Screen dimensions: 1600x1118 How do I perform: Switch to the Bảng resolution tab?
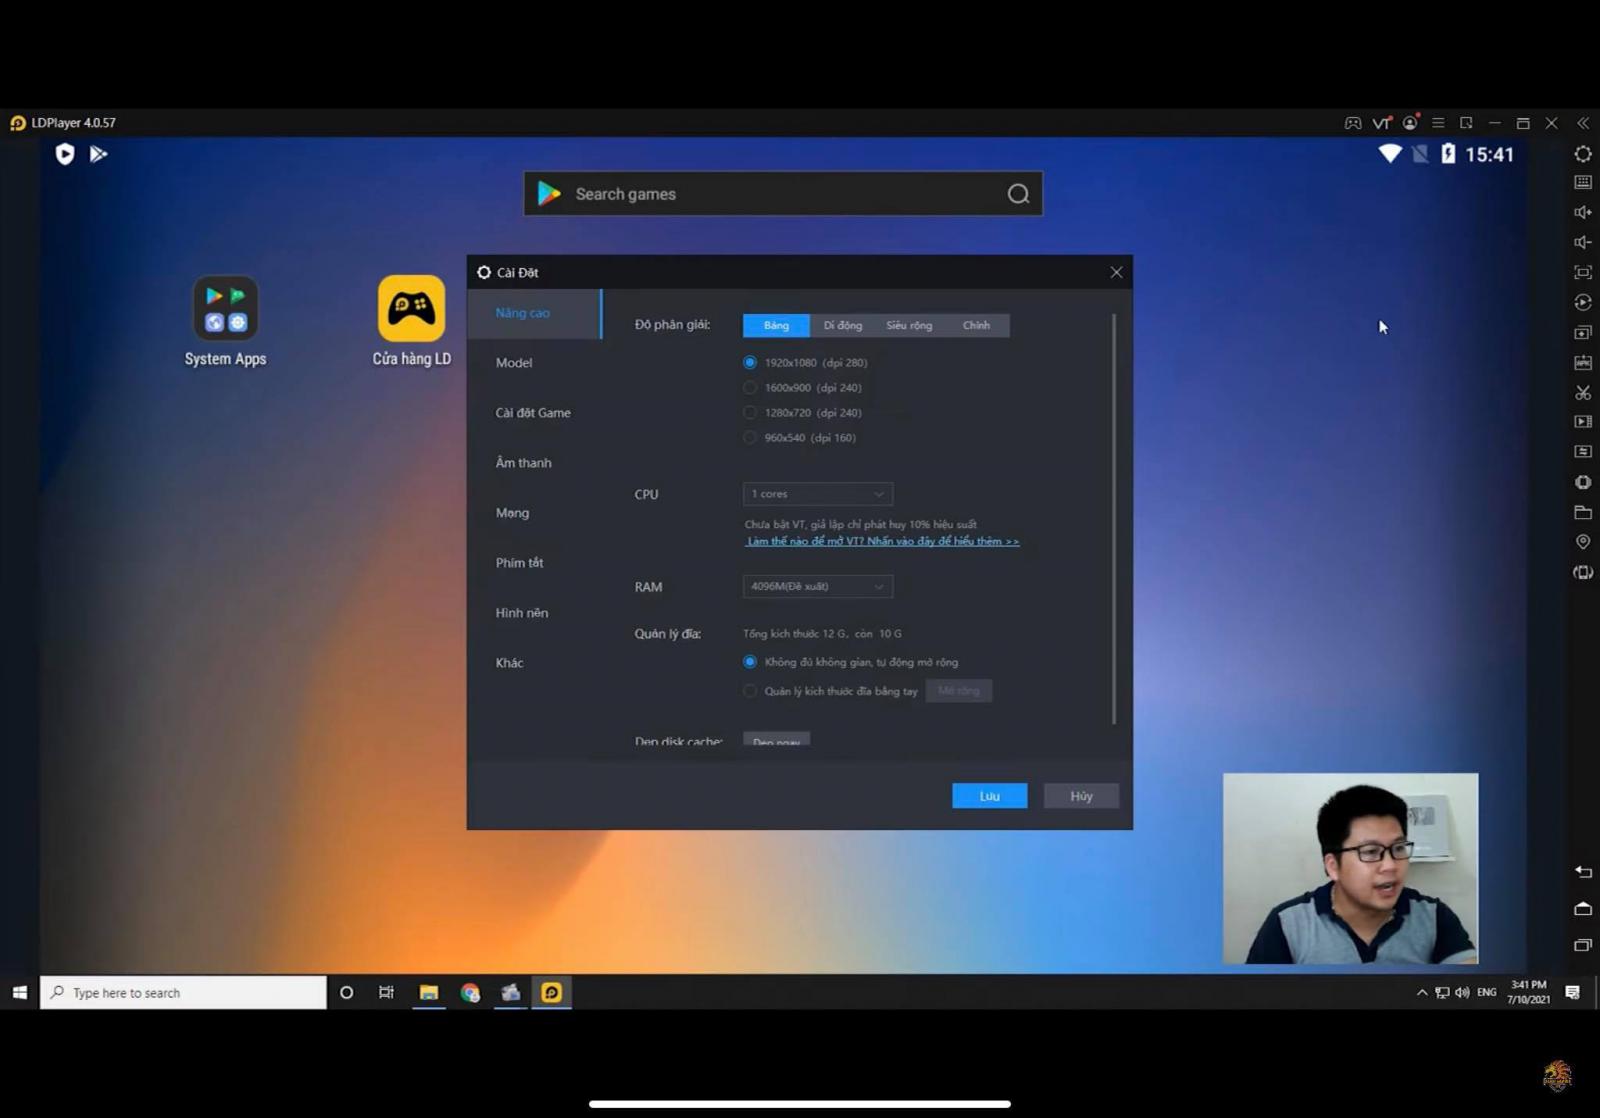coord(776,325)
